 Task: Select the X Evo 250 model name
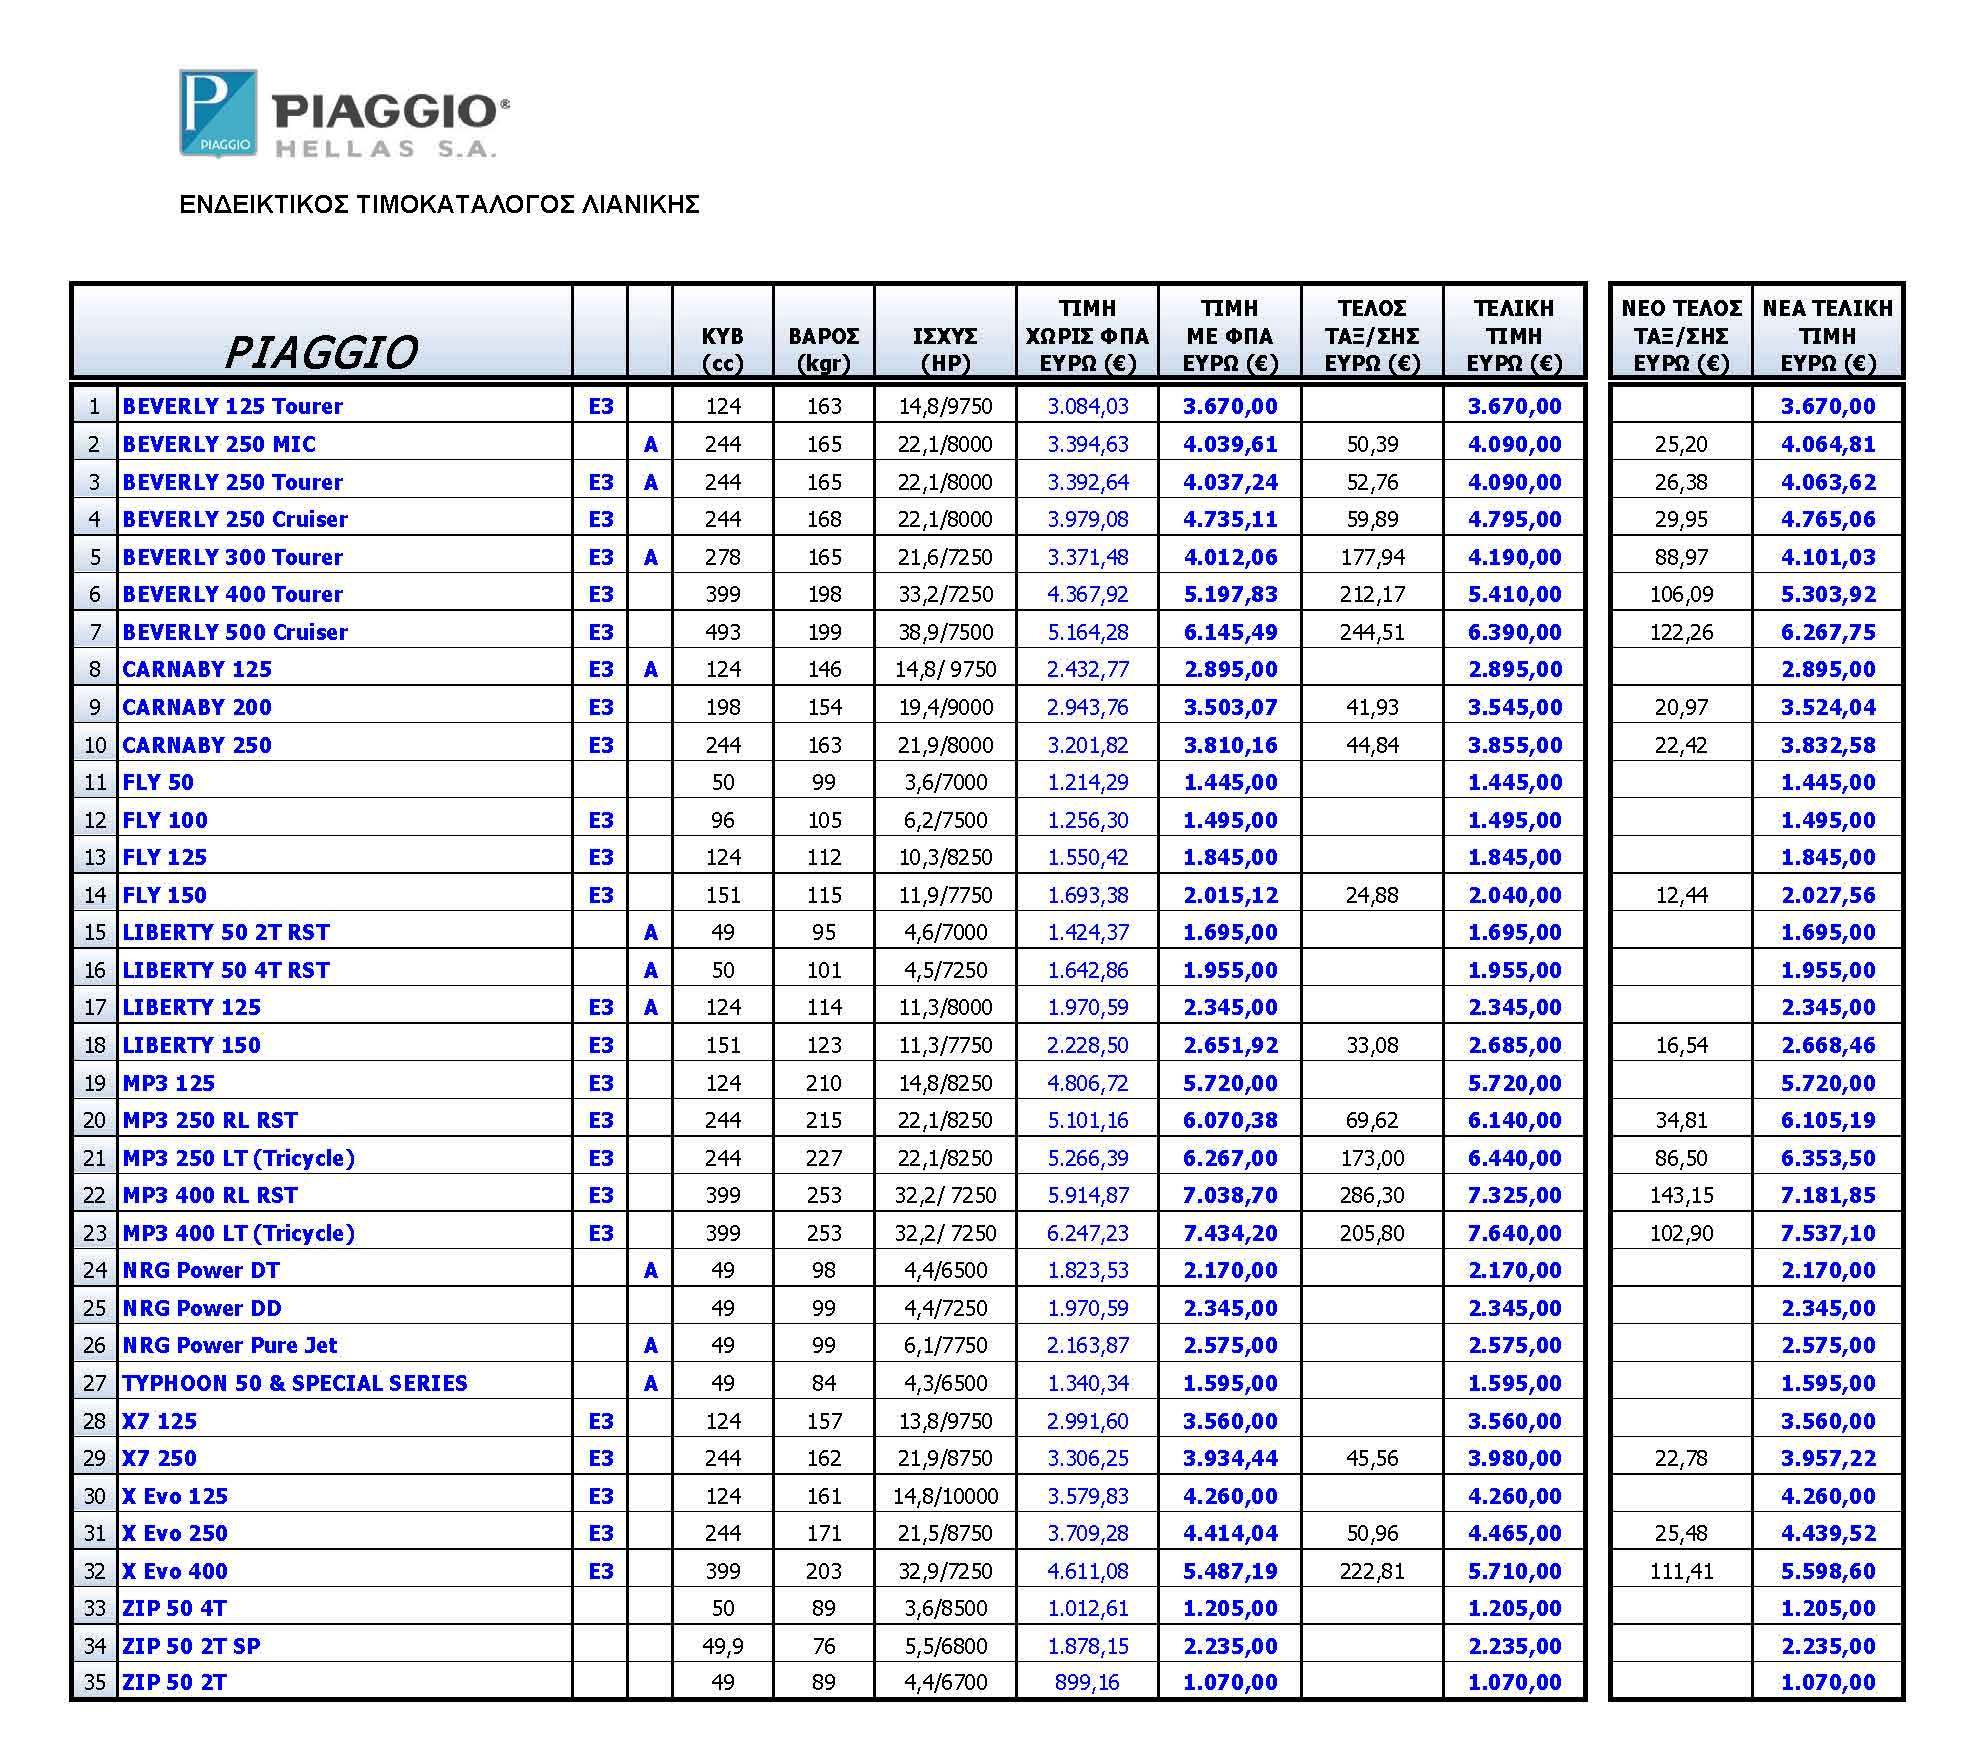[x=175, y=1533]
